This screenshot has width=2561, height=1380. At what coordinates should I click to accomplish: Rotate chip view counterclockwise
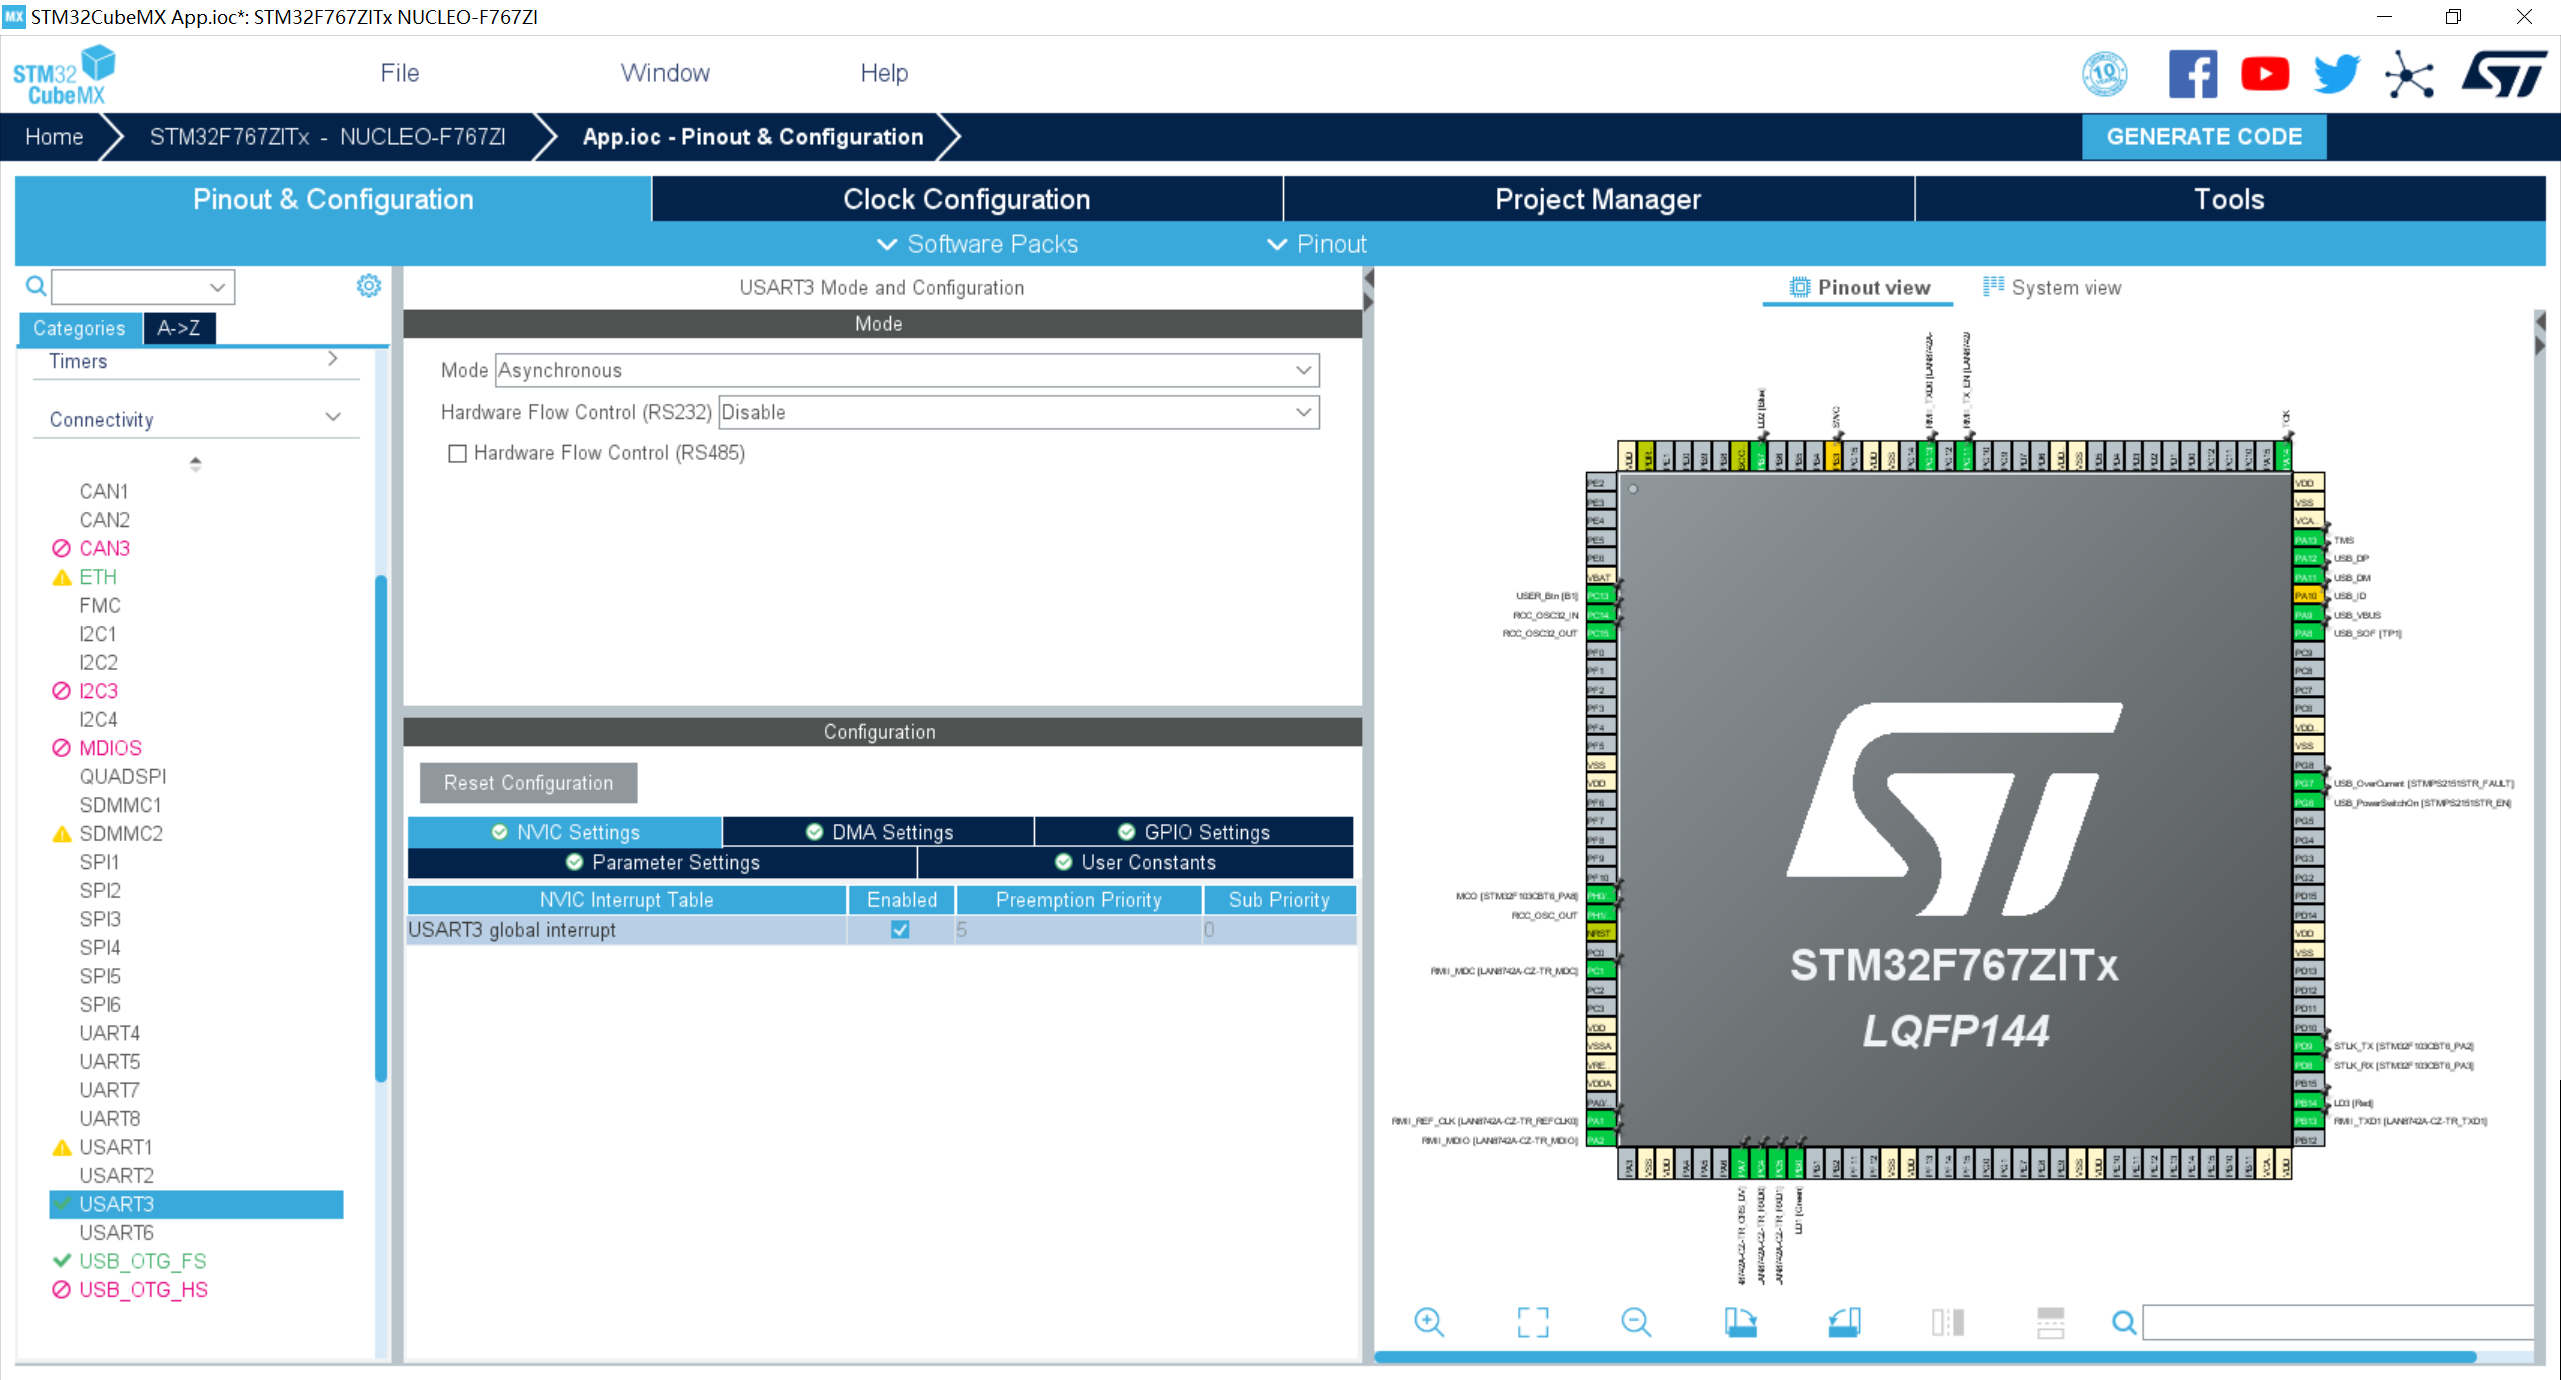tap(1844, 1322)
